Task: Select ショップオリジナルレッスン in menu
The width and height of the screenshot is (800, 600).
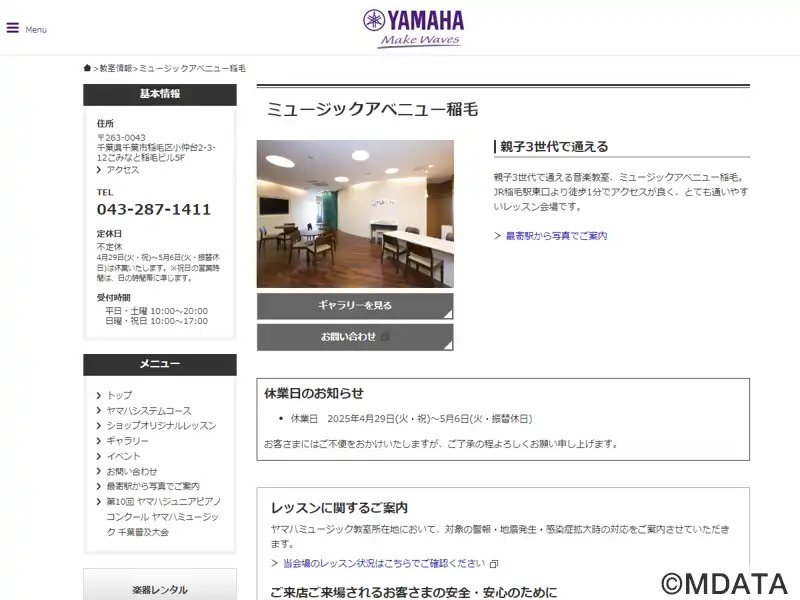Action: [161, 426]
